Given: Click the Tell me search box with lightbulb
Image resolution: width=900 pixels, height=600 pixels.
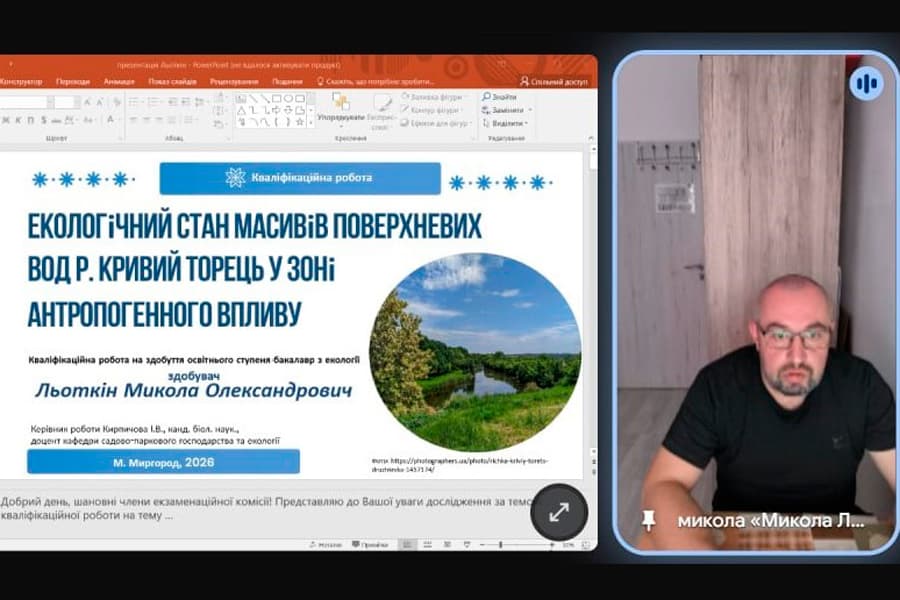Looking at the screenshot, I should pyautogui.click(x=375, y=82).
